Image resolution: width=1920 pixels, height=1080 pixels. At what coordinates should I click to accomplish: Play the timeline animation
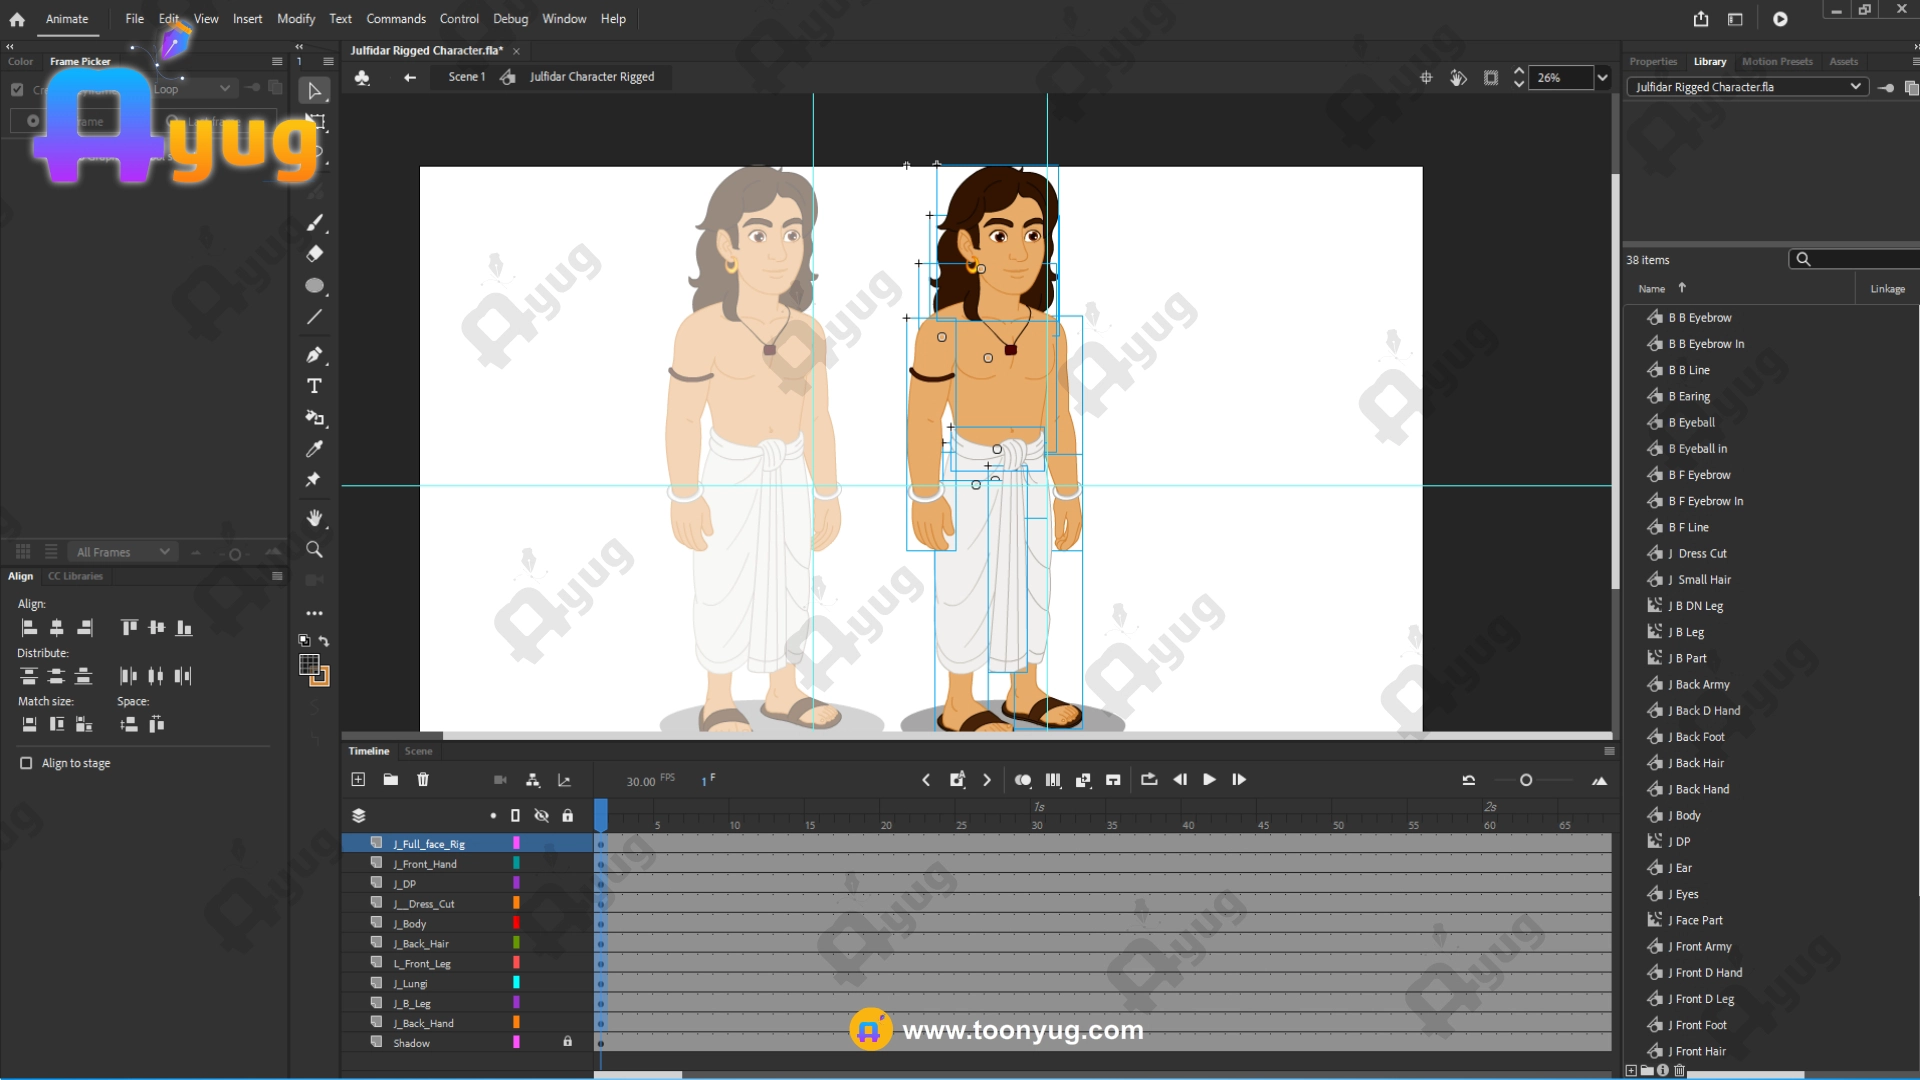(1209, 780)
